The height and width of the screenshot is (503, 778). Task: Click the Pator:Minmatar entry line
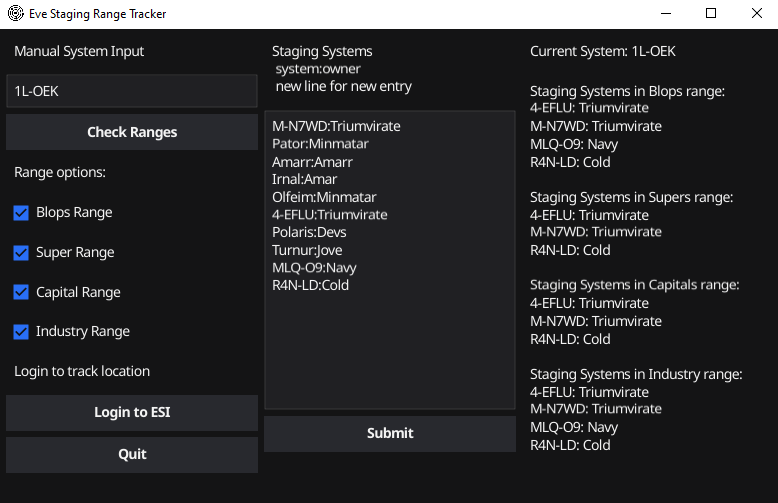point(320,144)
